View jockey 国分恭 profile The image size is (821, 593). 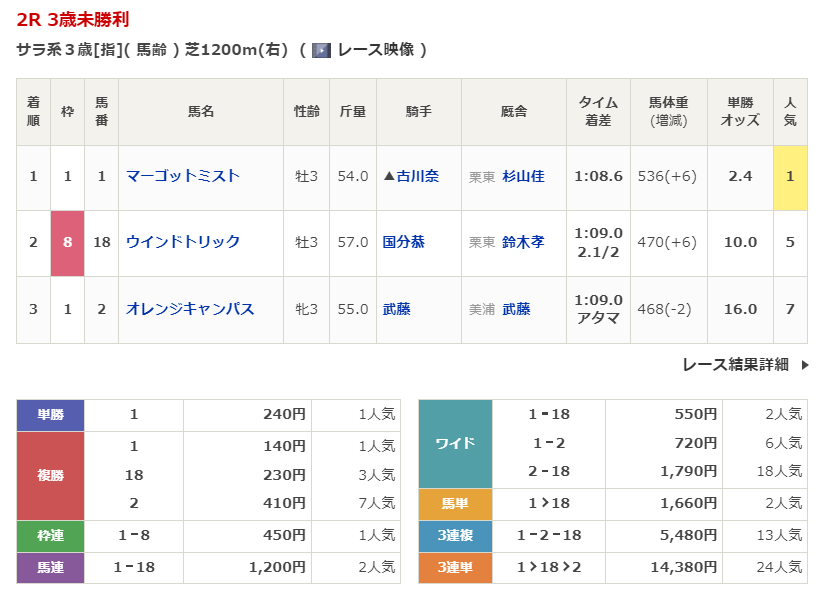pyautogui.click(x=404, y=242)
